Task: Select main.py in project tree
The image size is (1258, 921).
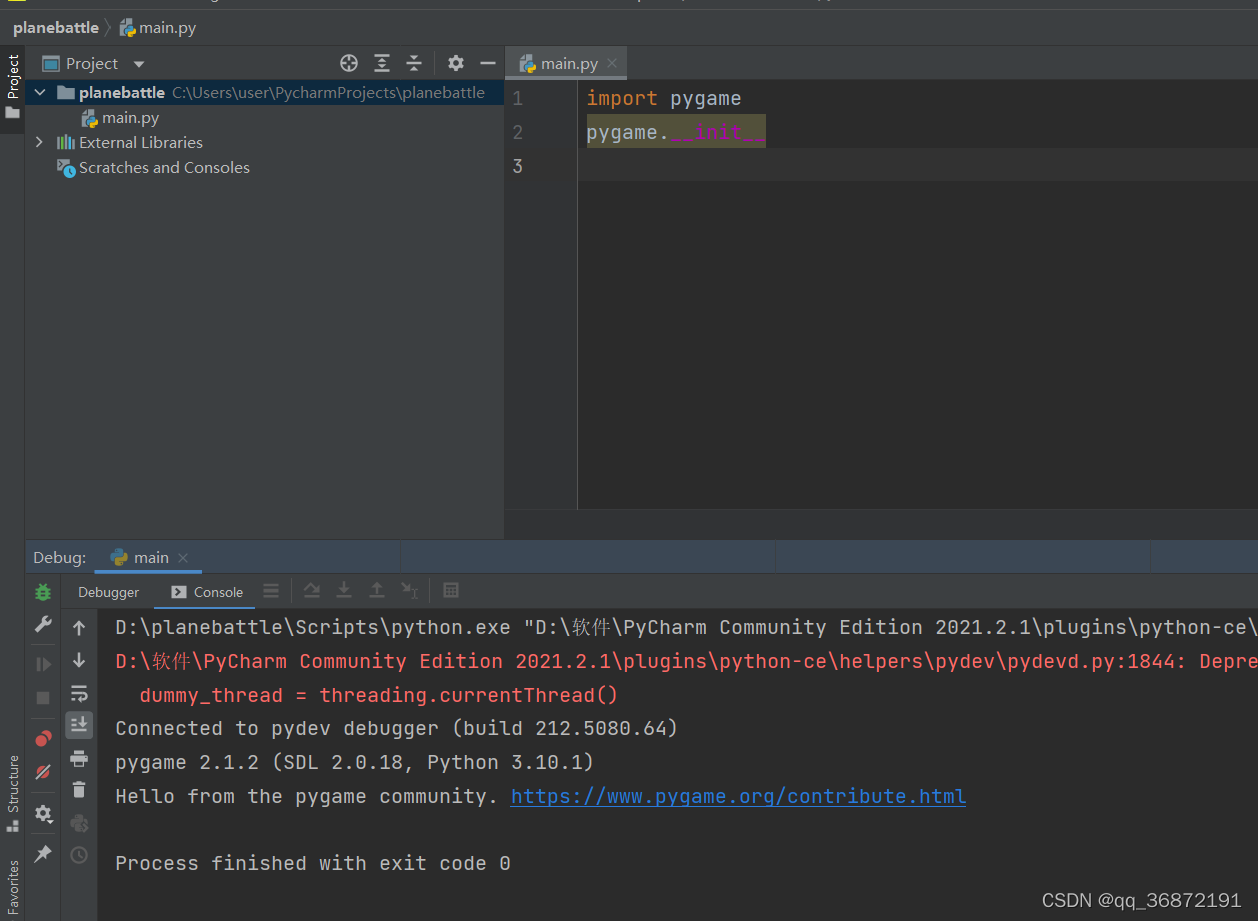Action: tap(130, 117)
